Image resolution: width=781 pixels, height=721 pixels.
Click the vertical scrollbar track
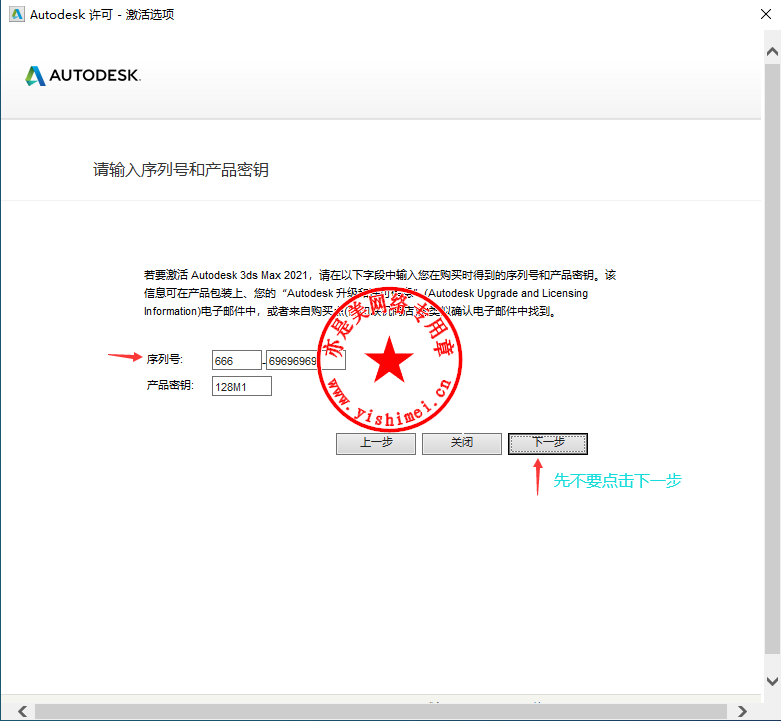point(772,359)
